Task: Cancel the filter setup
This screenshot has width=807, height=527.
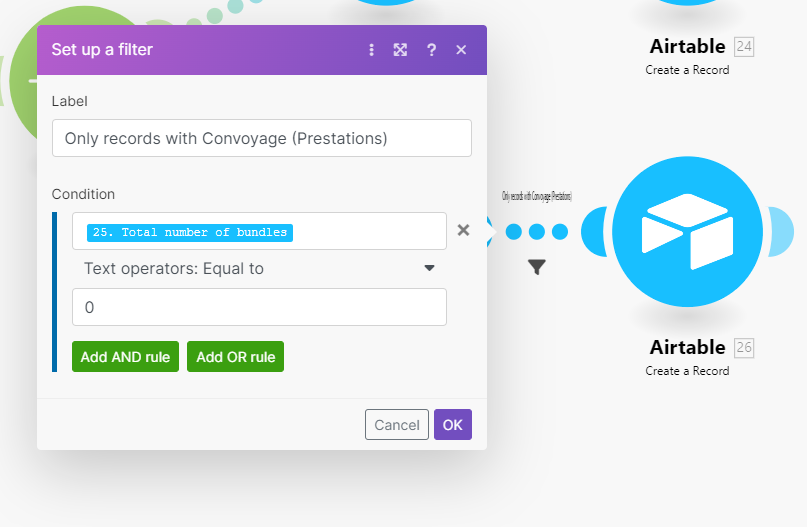Action: pos(396,425)
